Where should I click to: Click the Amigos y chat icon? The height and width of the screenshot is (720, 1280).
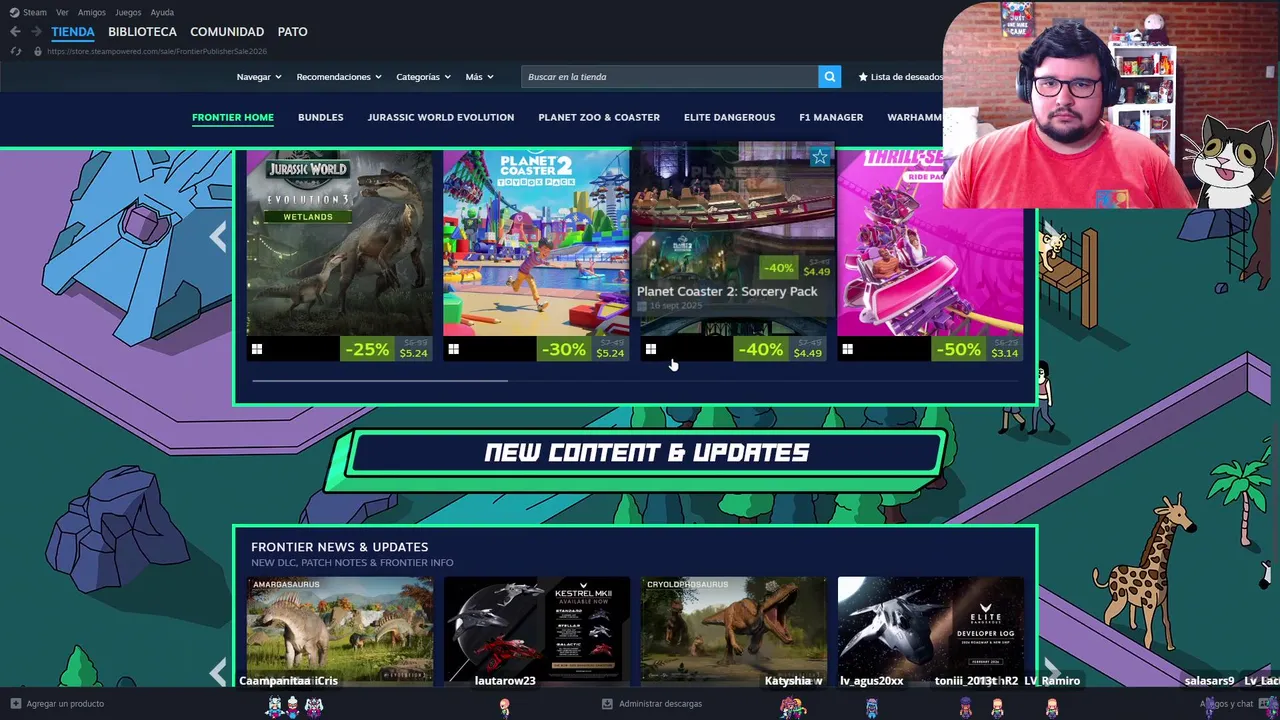coord(1263,704)
